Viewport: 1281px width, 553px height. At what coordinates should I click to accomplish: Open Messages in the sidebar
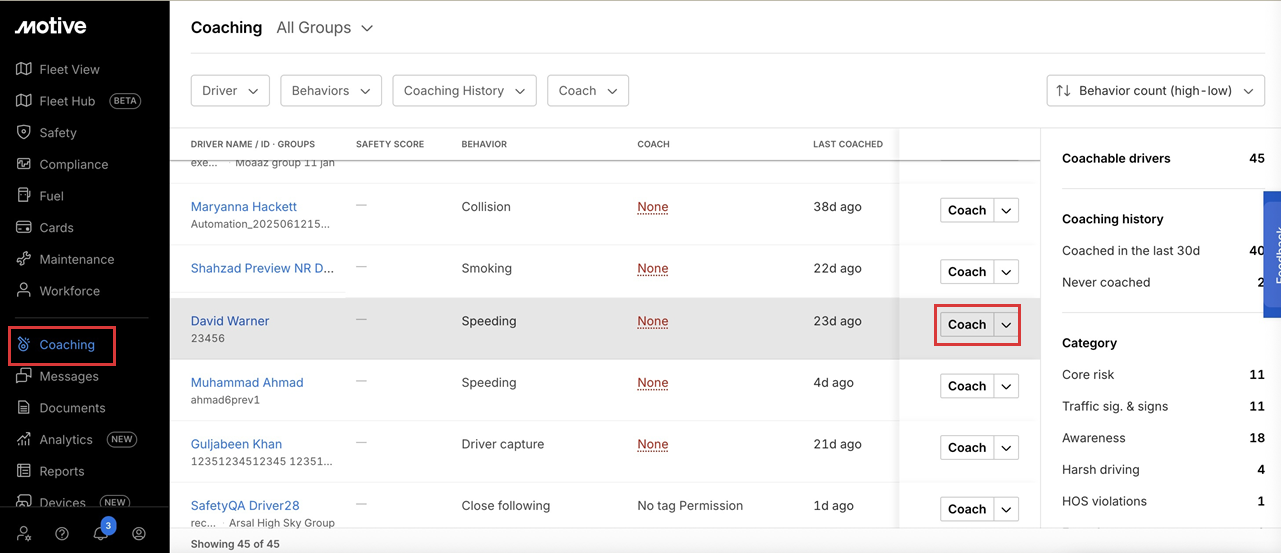click(x=69, y=377)
